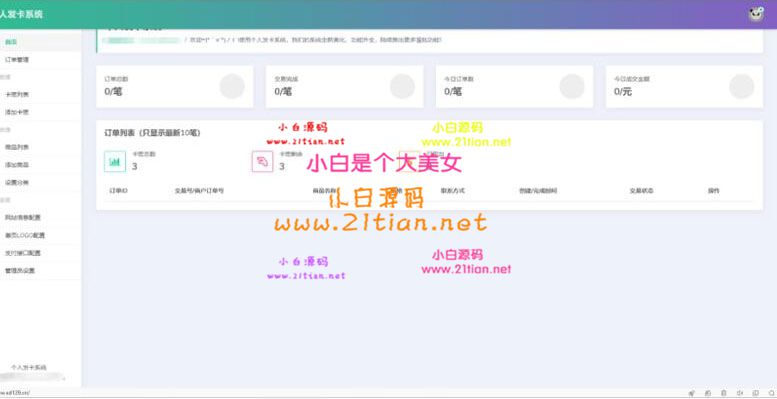Viewport: 777px width, 399px height.
Task: Click the pink tag icon
Action: [262, 162]
